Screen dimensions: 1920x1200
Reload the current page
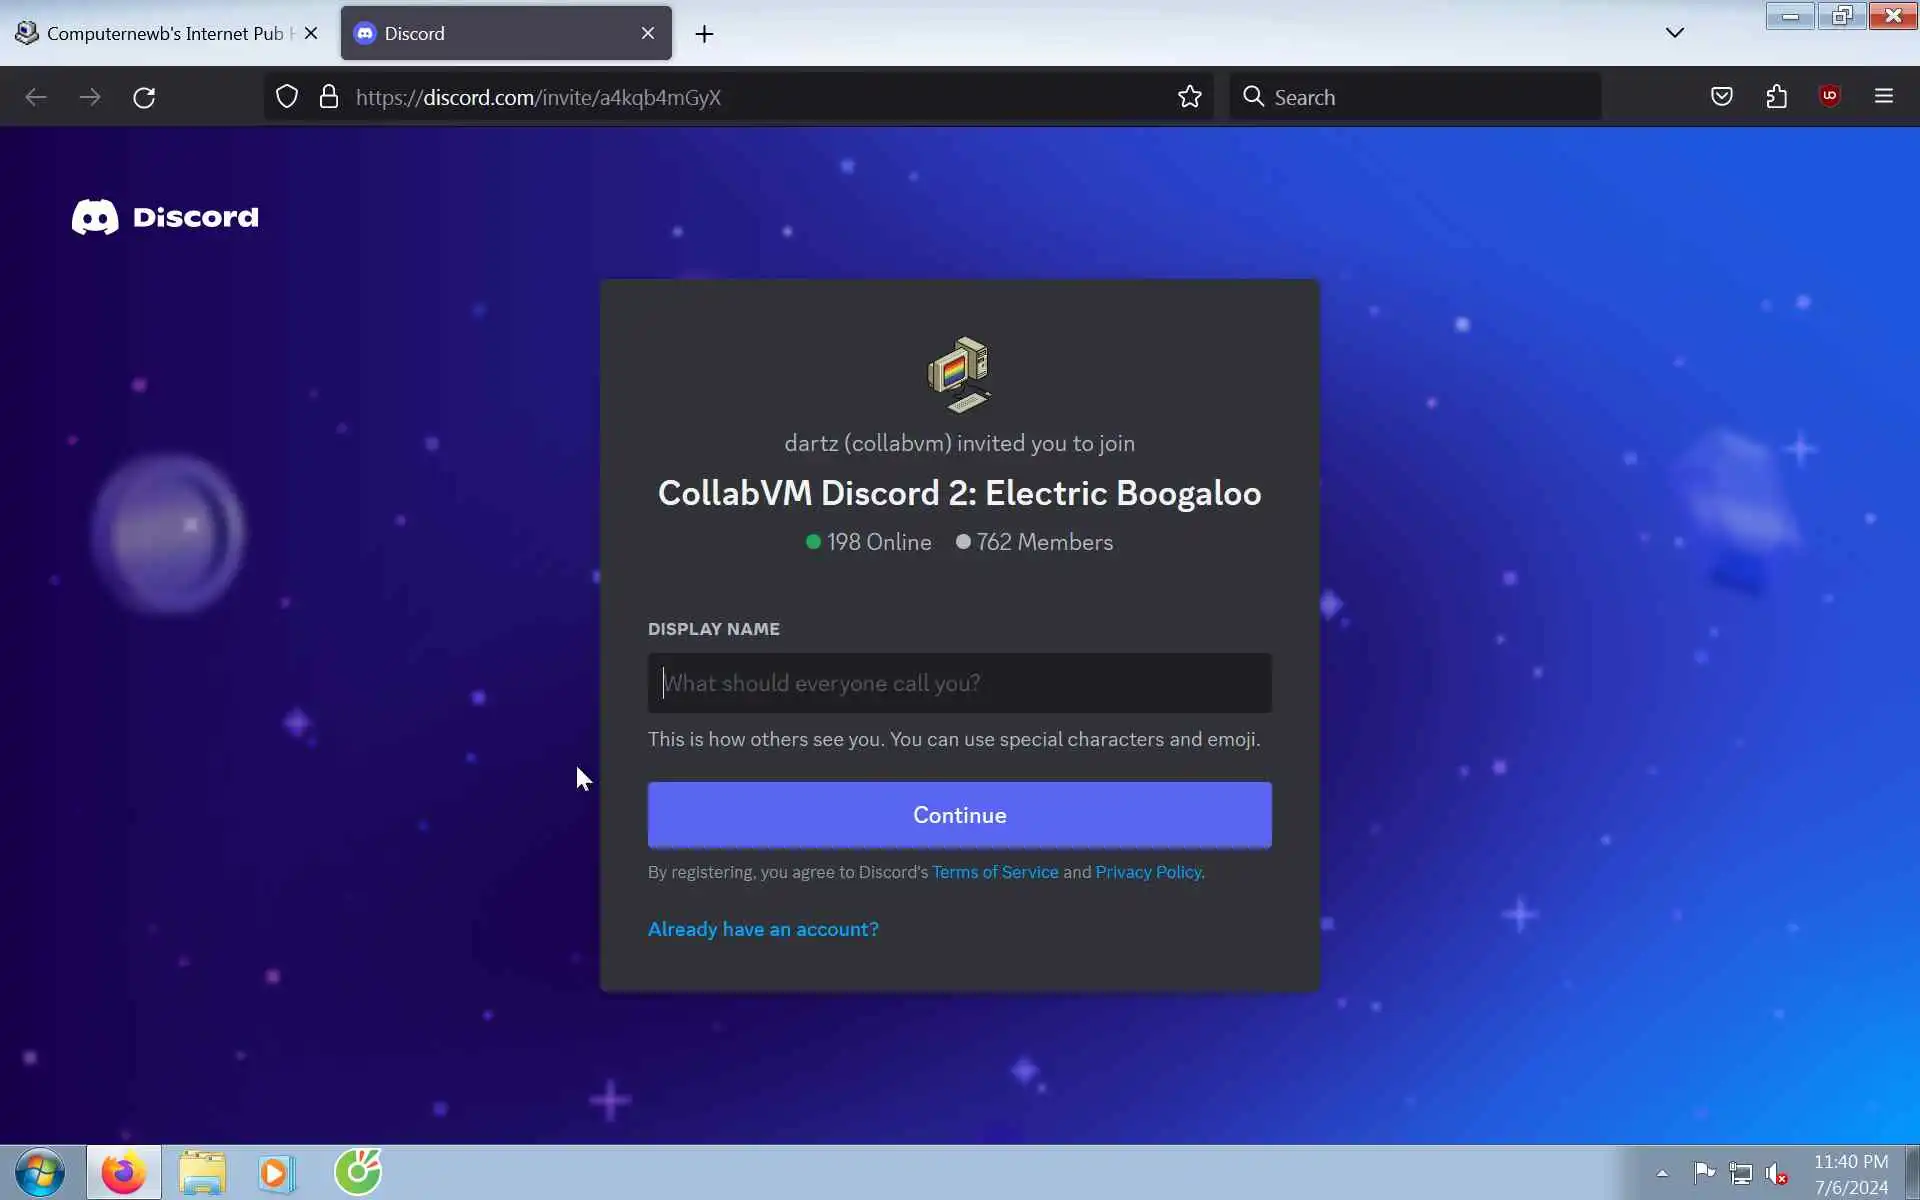(144, 97)
